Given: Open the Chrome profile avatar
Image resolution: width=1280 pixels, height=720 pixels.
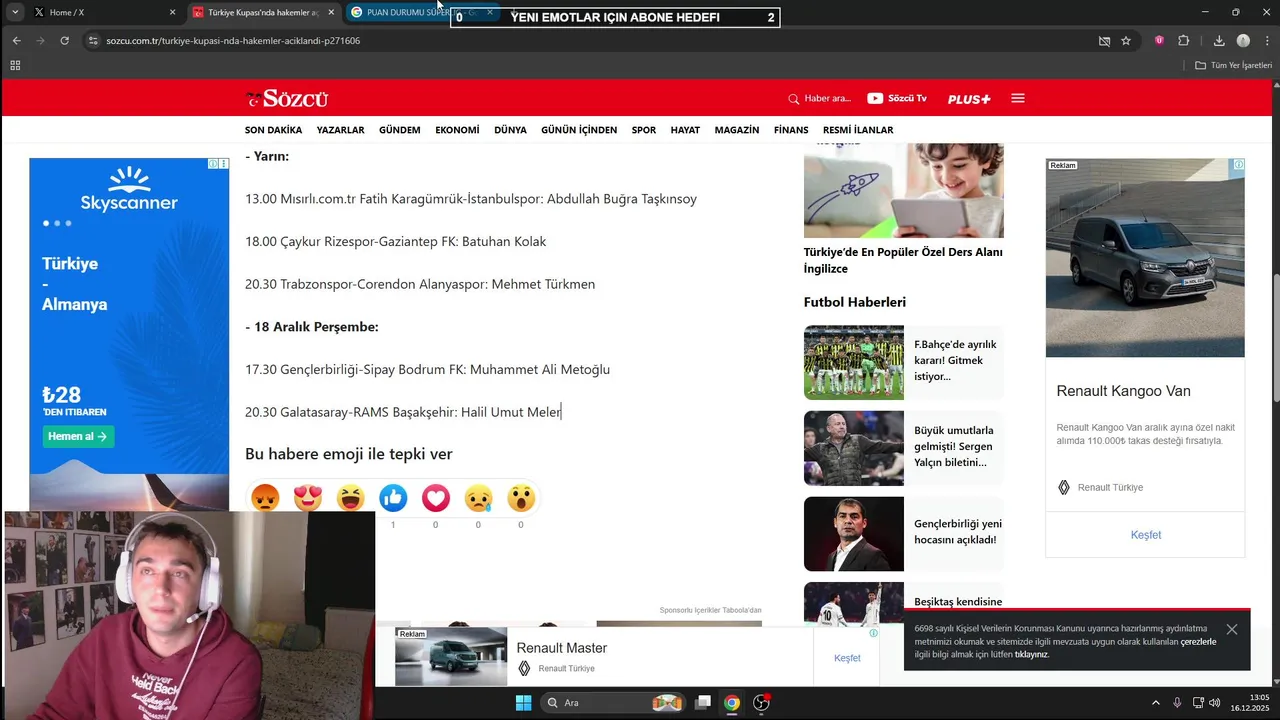Looking at the screenshot, I should click(1243, 41).
